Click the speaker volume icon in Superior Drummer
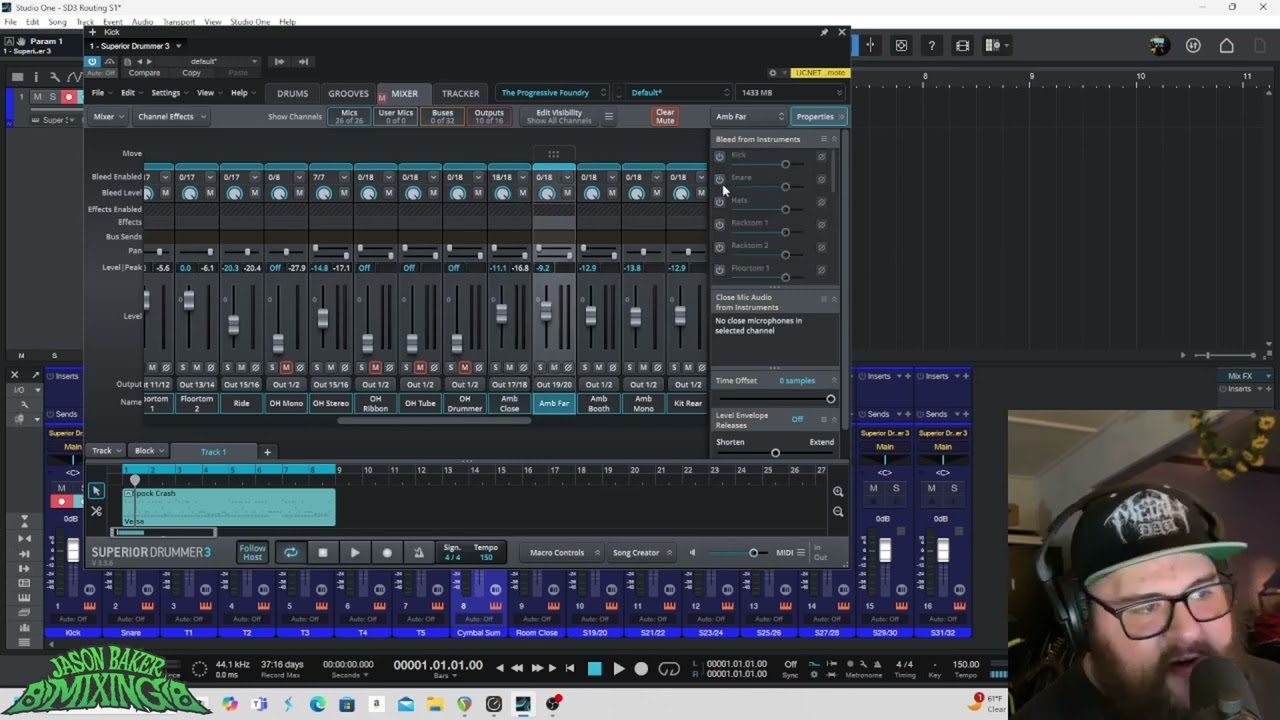The height and width of the screenshot is (720, 1280). (692, 552)
